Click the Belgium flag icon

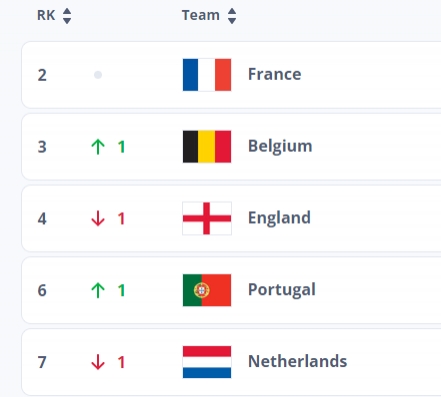pos(207,146)
